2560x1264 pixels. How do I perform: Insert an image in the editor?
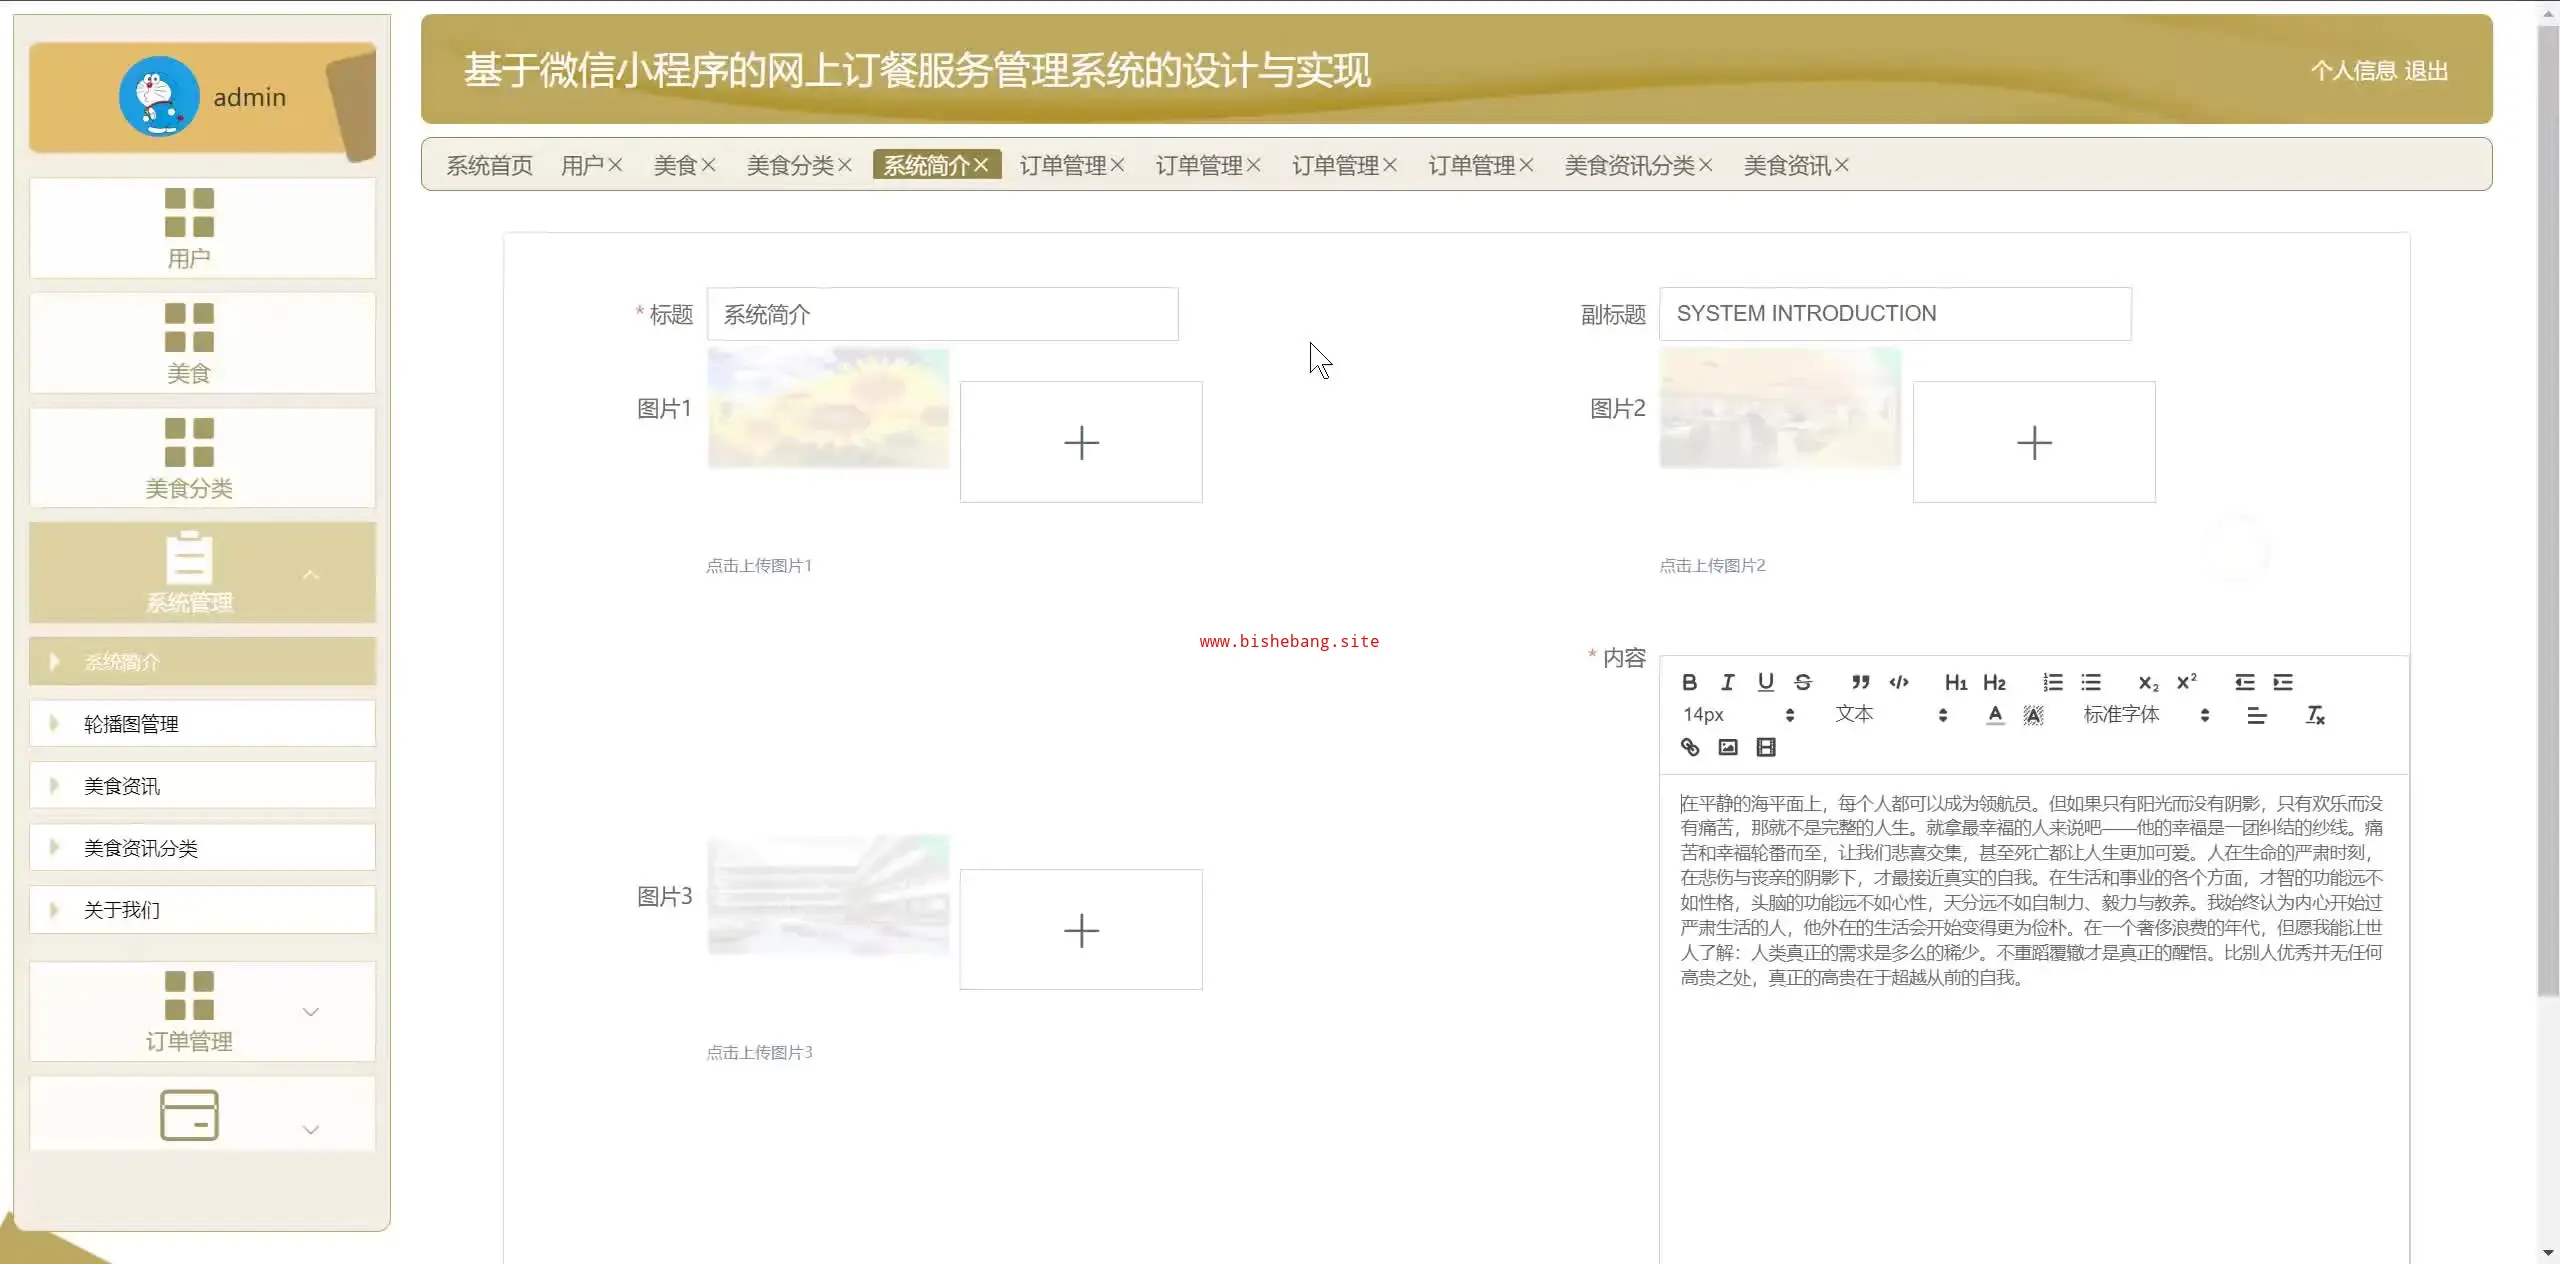coord(1728,747)
